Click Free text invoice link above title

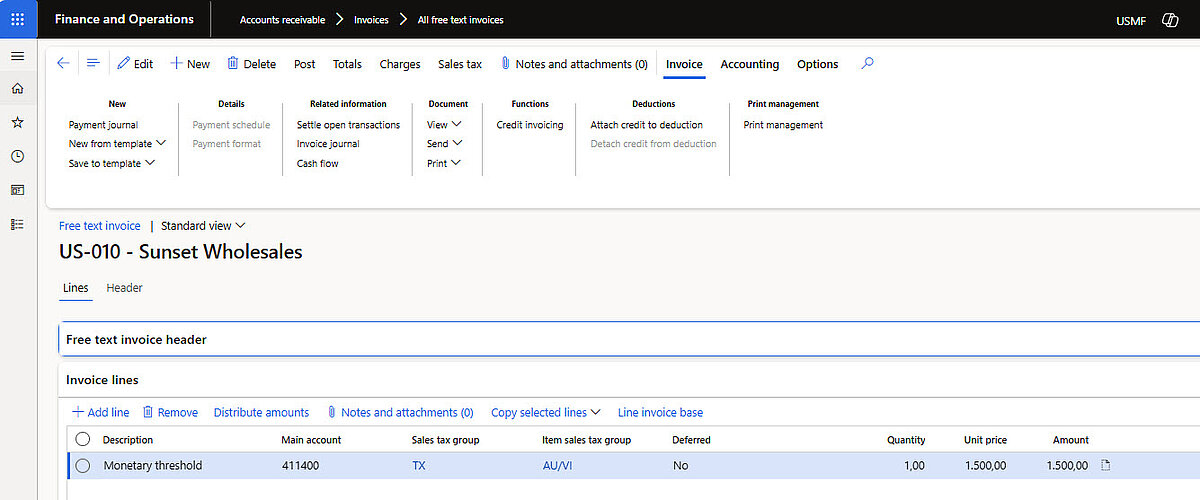pos(100,226)
